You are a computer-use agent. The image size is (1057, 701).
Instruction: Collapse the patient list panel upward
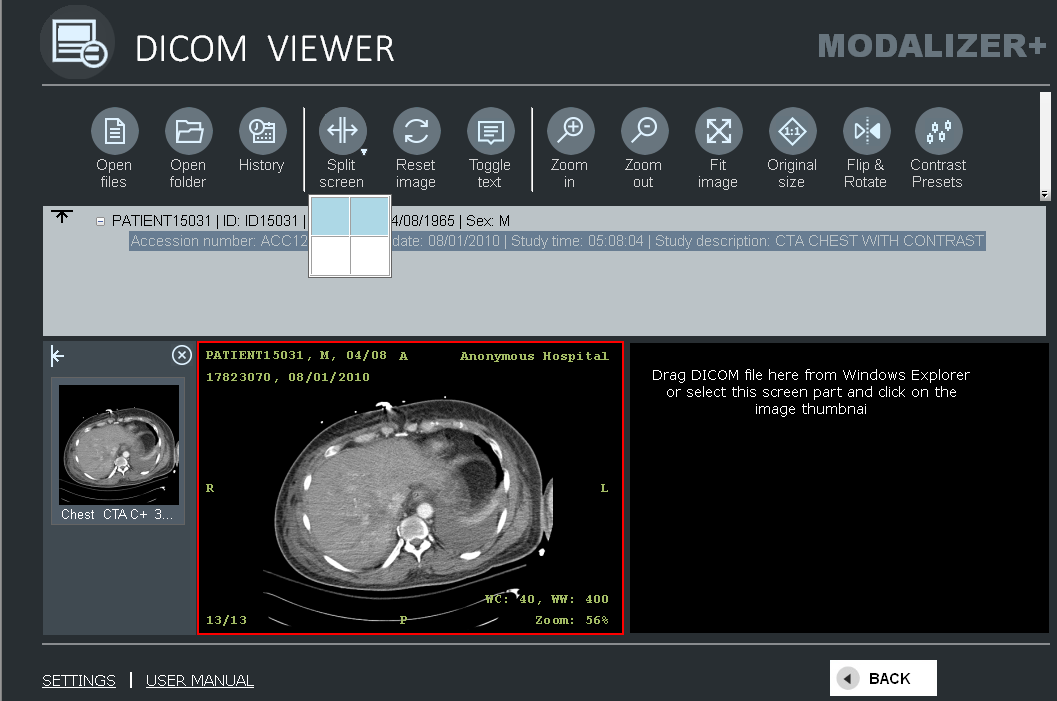(62, 217)
